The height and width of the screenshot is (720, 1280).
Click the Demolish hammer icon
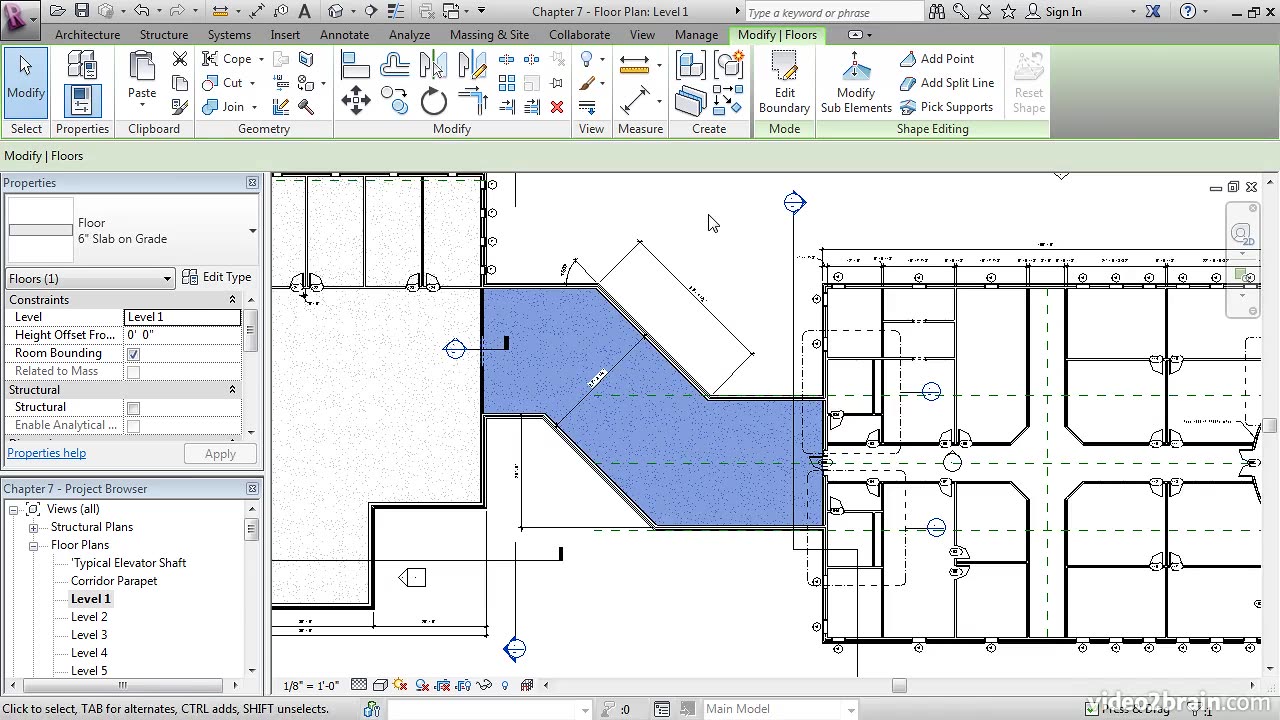click(x=306, y=107)
